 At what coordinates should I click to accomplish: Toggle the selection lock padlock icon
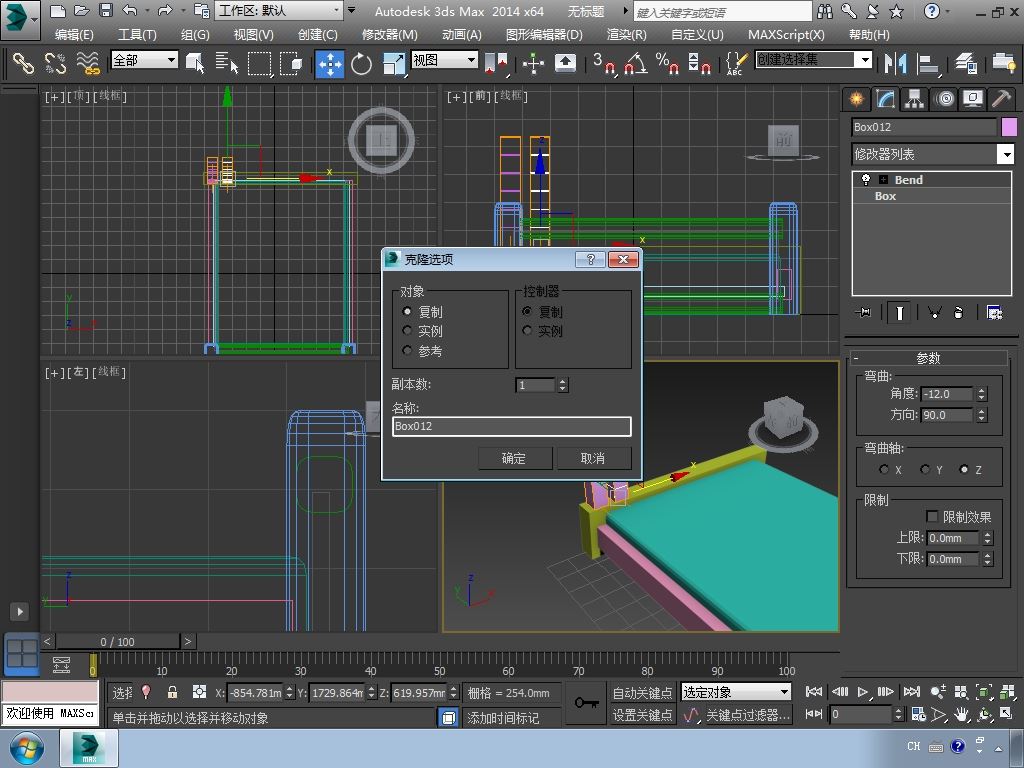[x=172, y=692]
